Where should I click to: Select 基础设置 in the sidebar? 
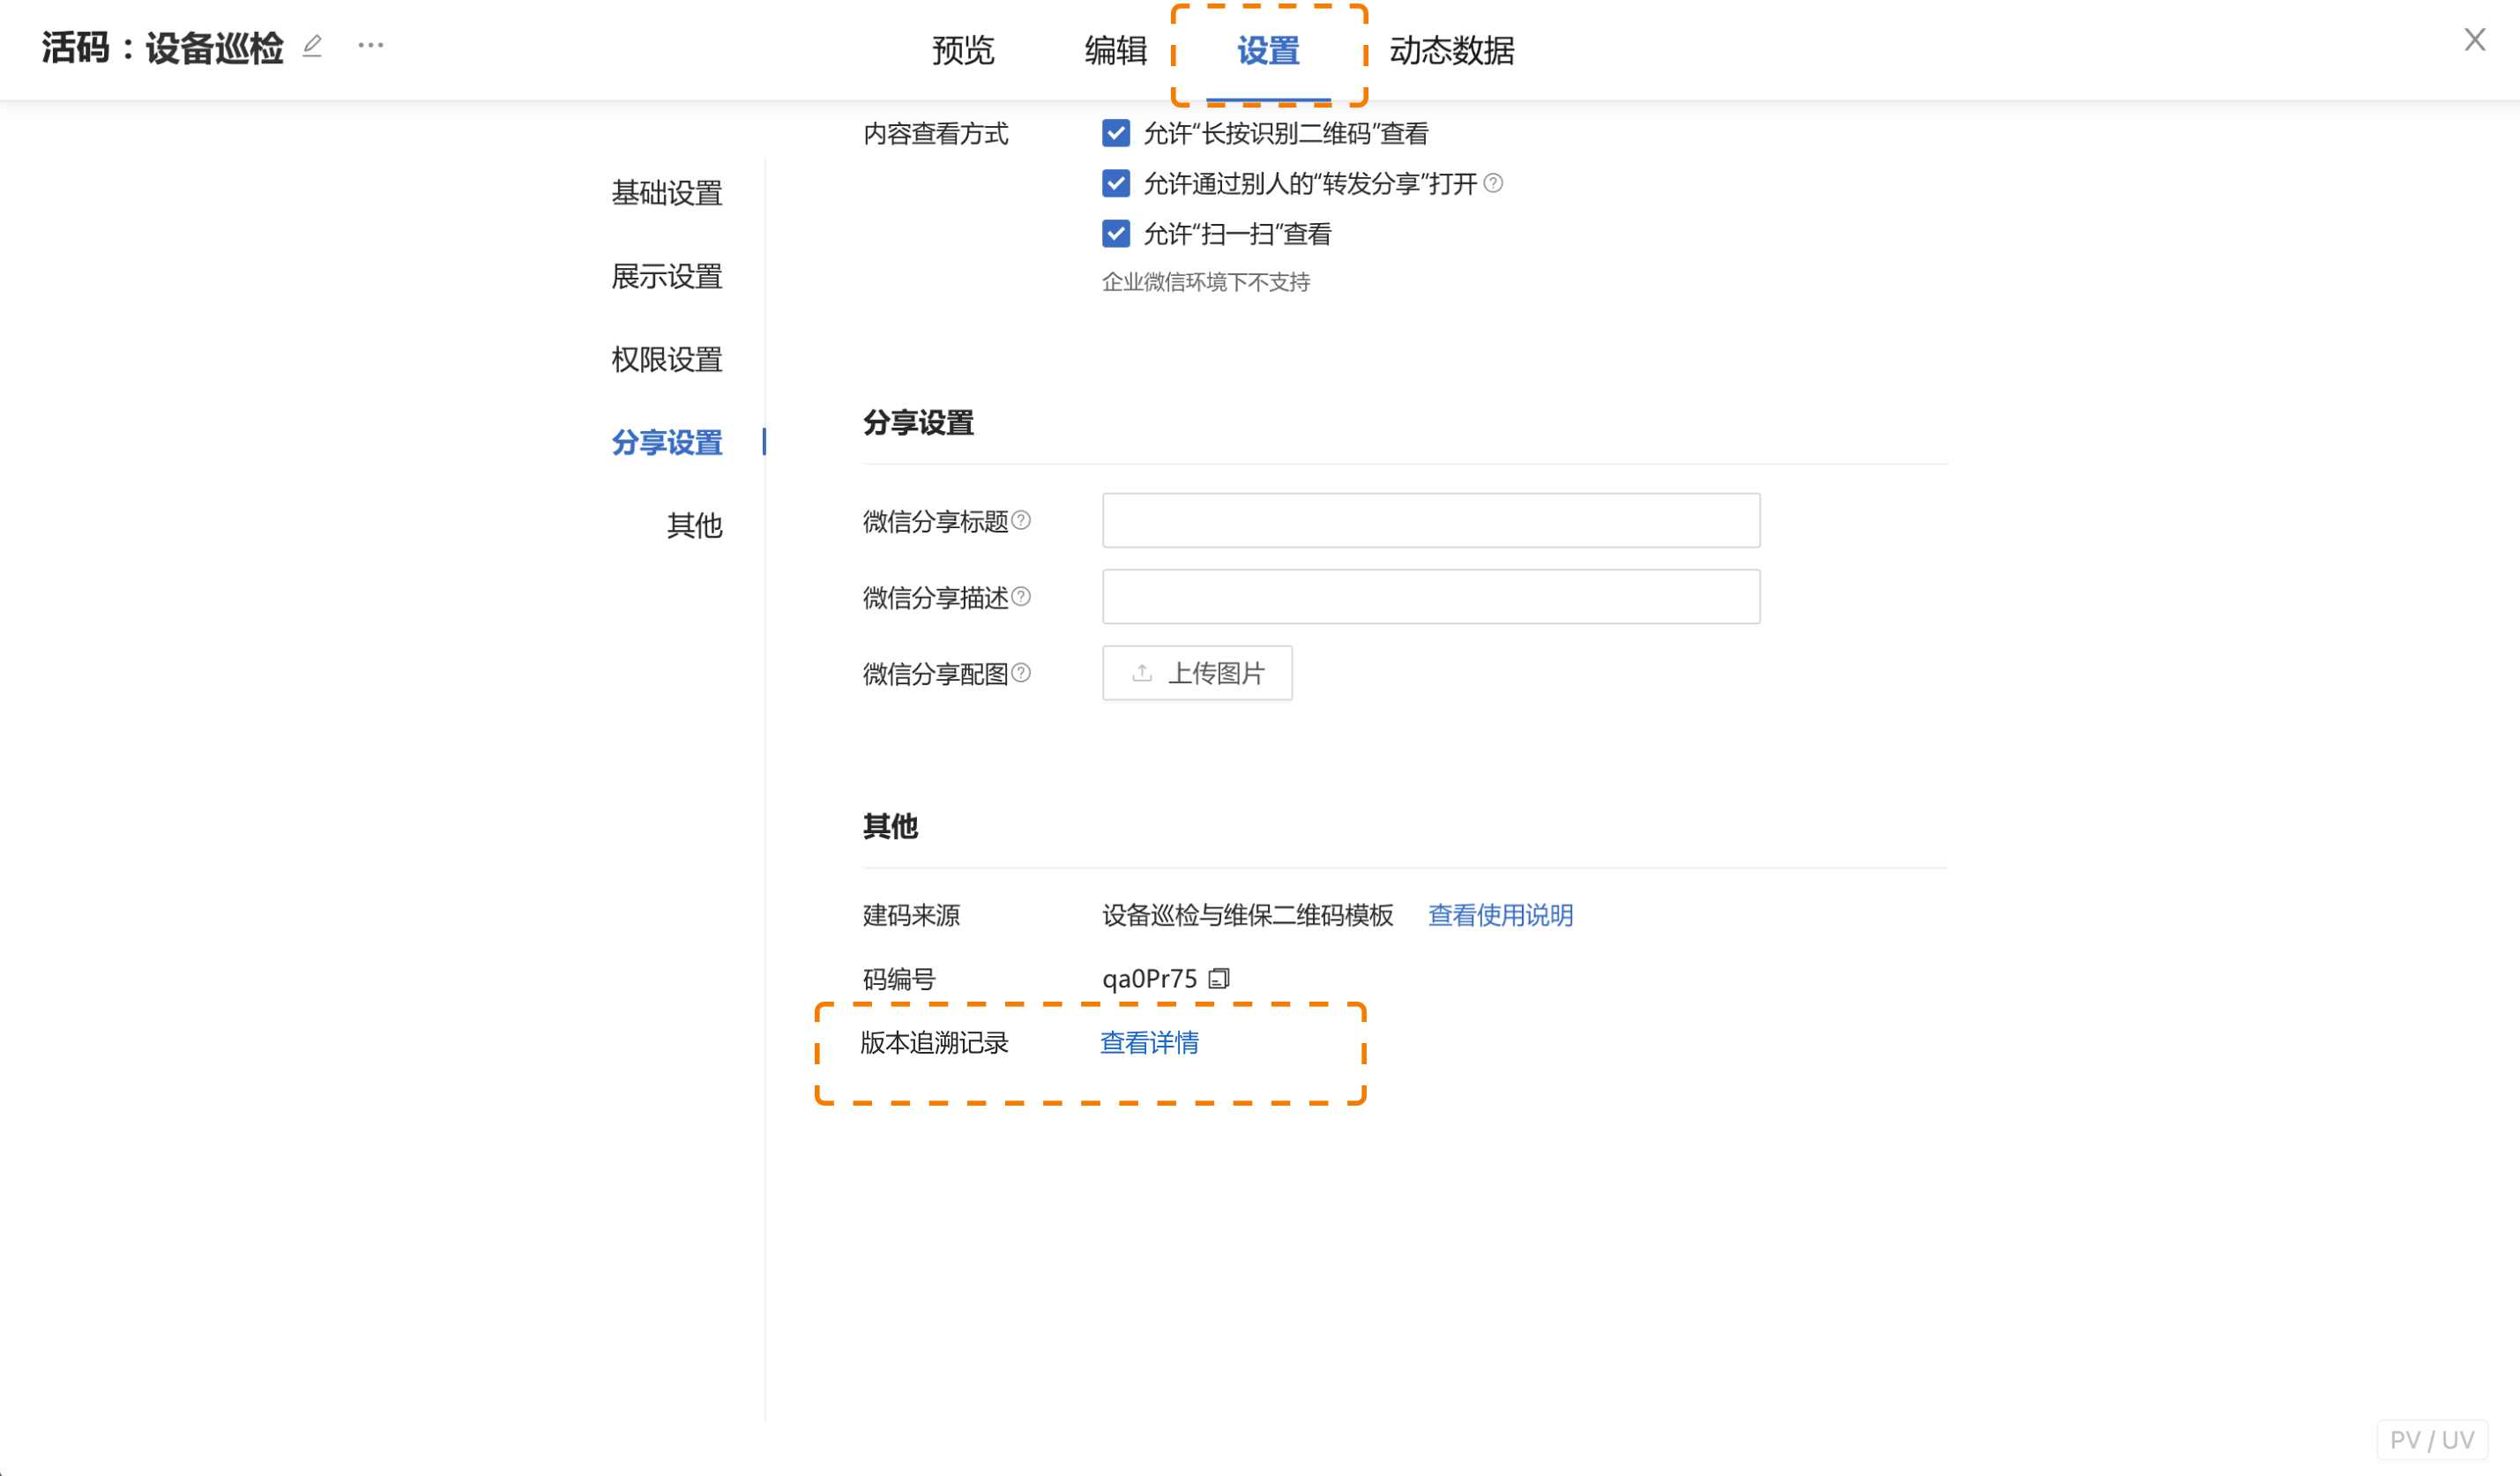pyautogui.click(x=668, y=194)
